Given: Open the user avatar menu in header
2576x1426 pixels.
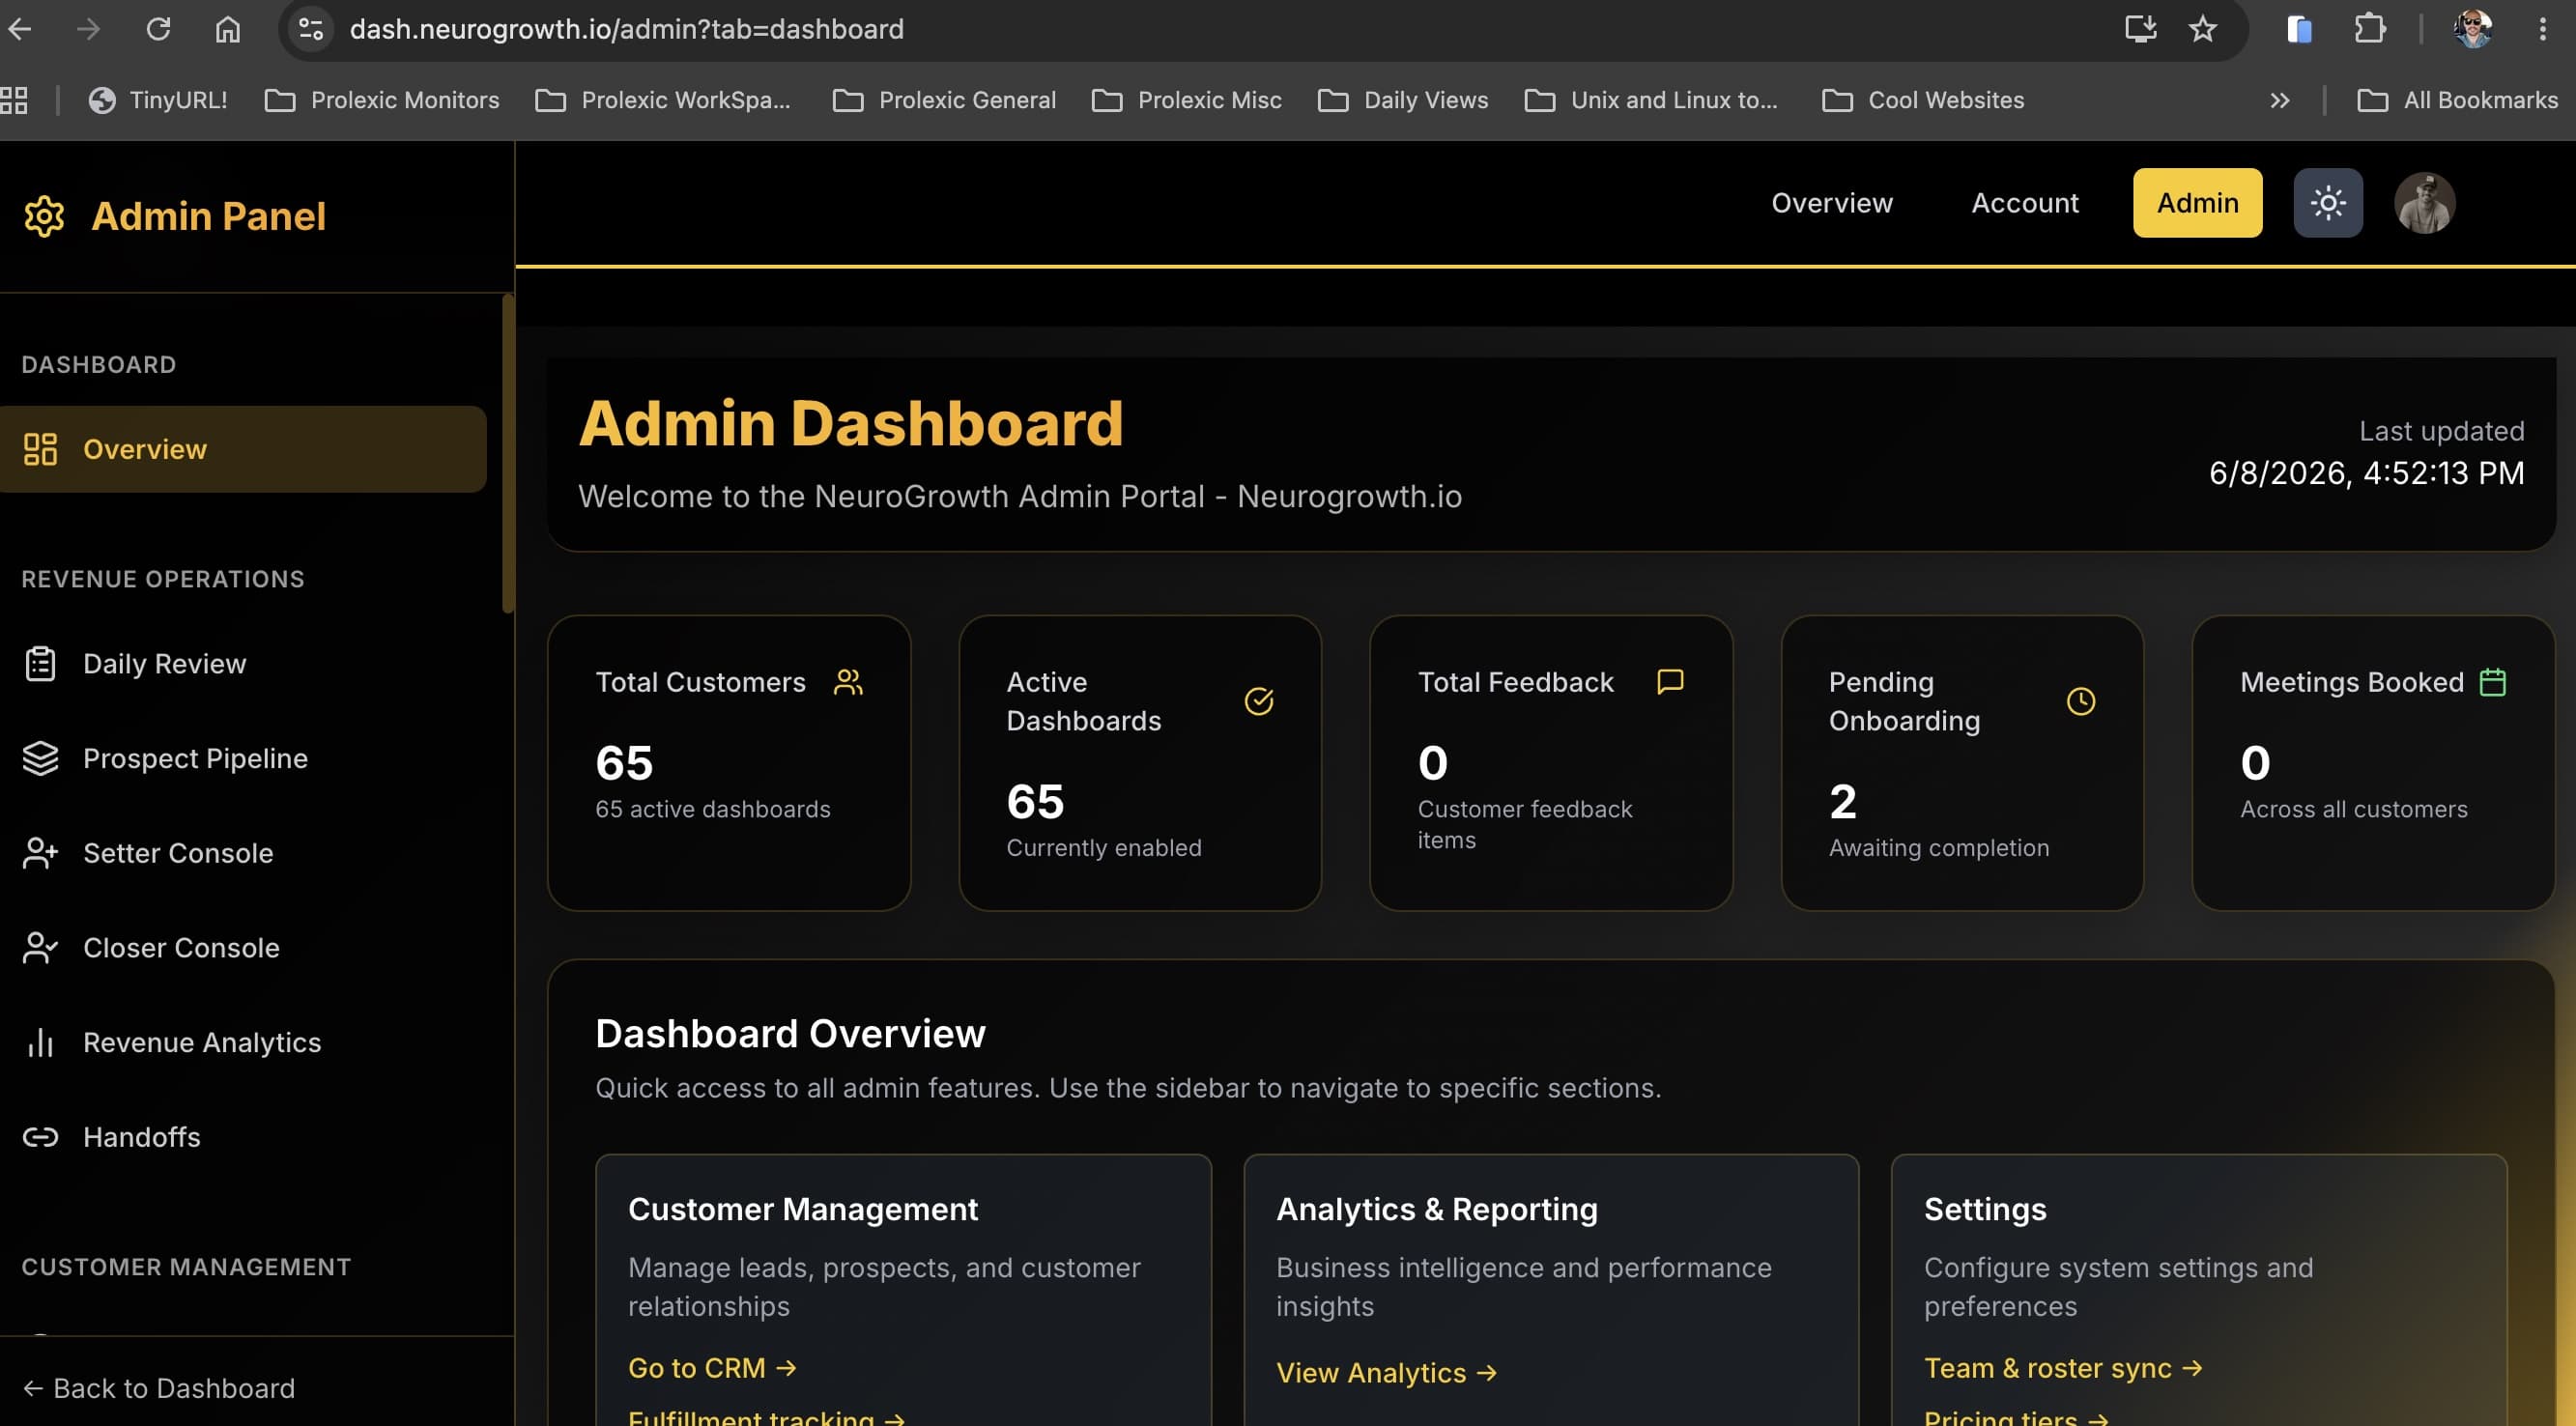Looking at the screenshot, I should click(2424, 203).
